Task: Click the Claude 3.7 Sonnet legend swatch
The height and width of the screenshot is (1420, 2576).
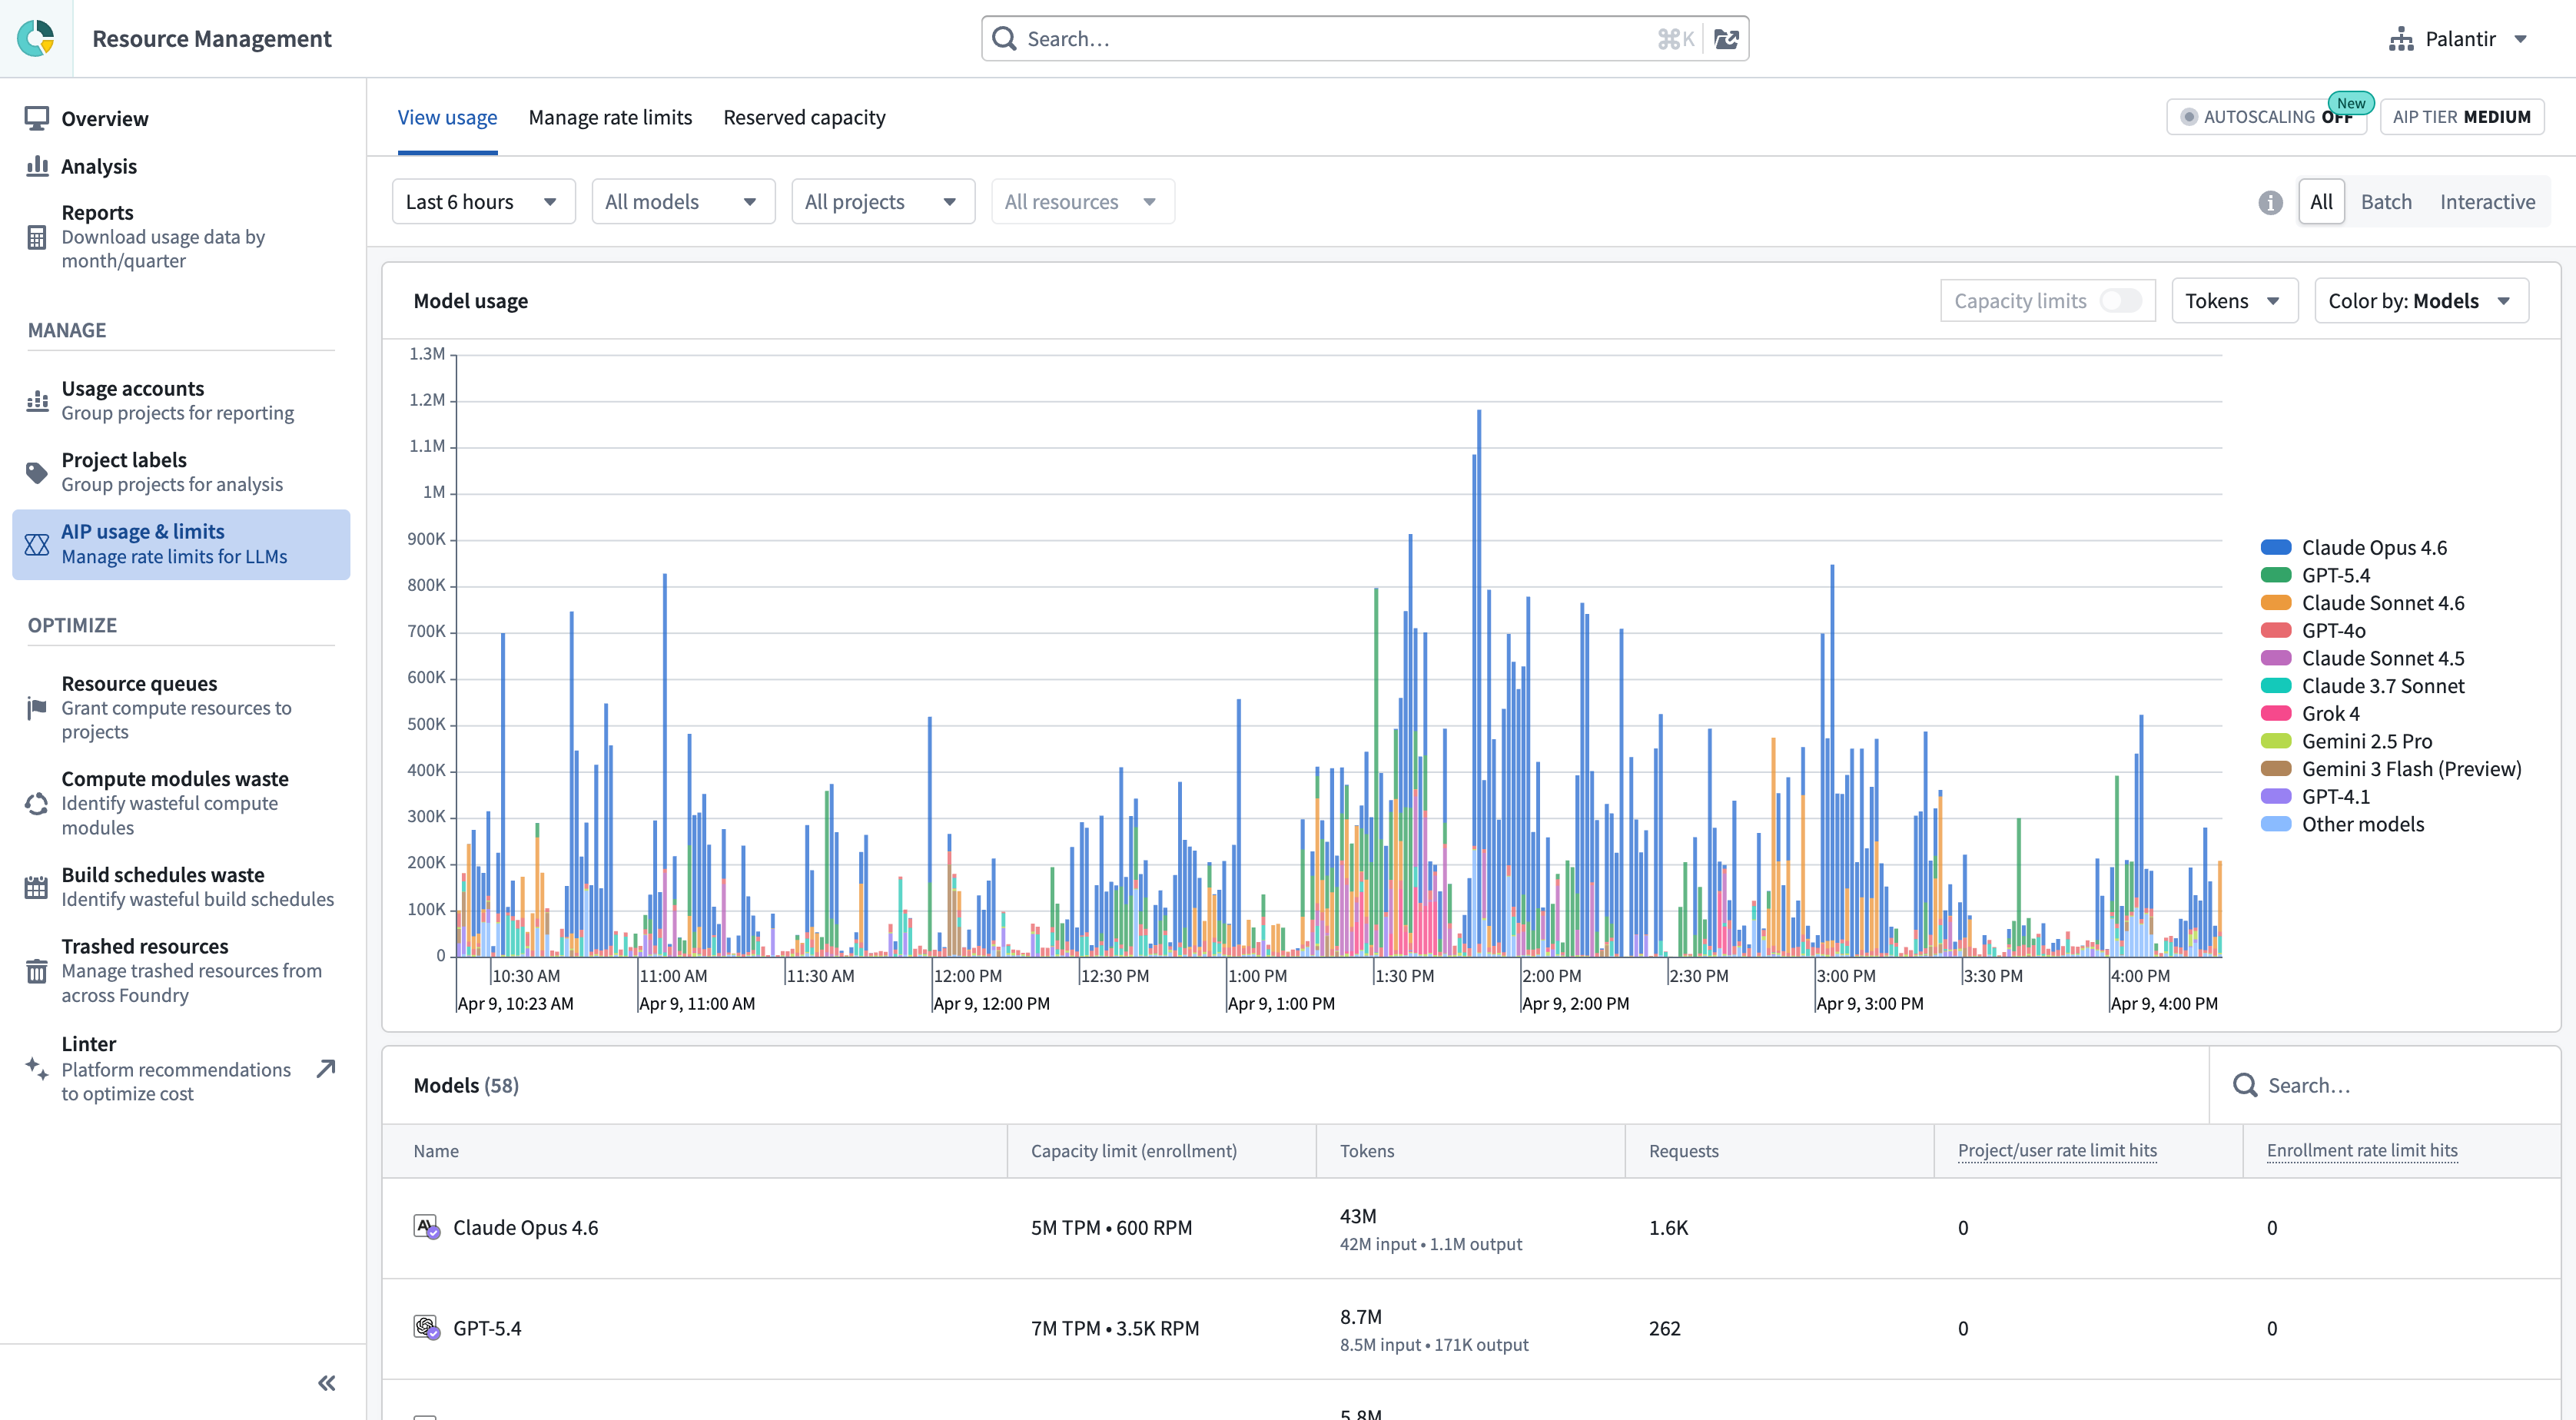Action: [x=2276, y=686]
